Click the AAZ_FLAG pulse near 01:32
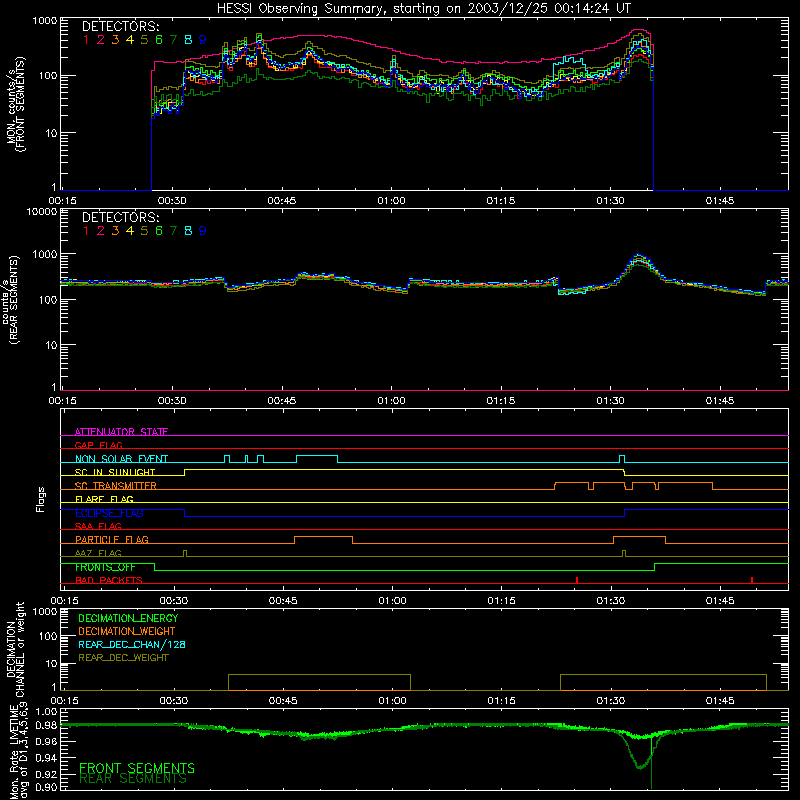The width and height of the screenshot is (800, 800). pyautogui.click(x=624, y=554)
